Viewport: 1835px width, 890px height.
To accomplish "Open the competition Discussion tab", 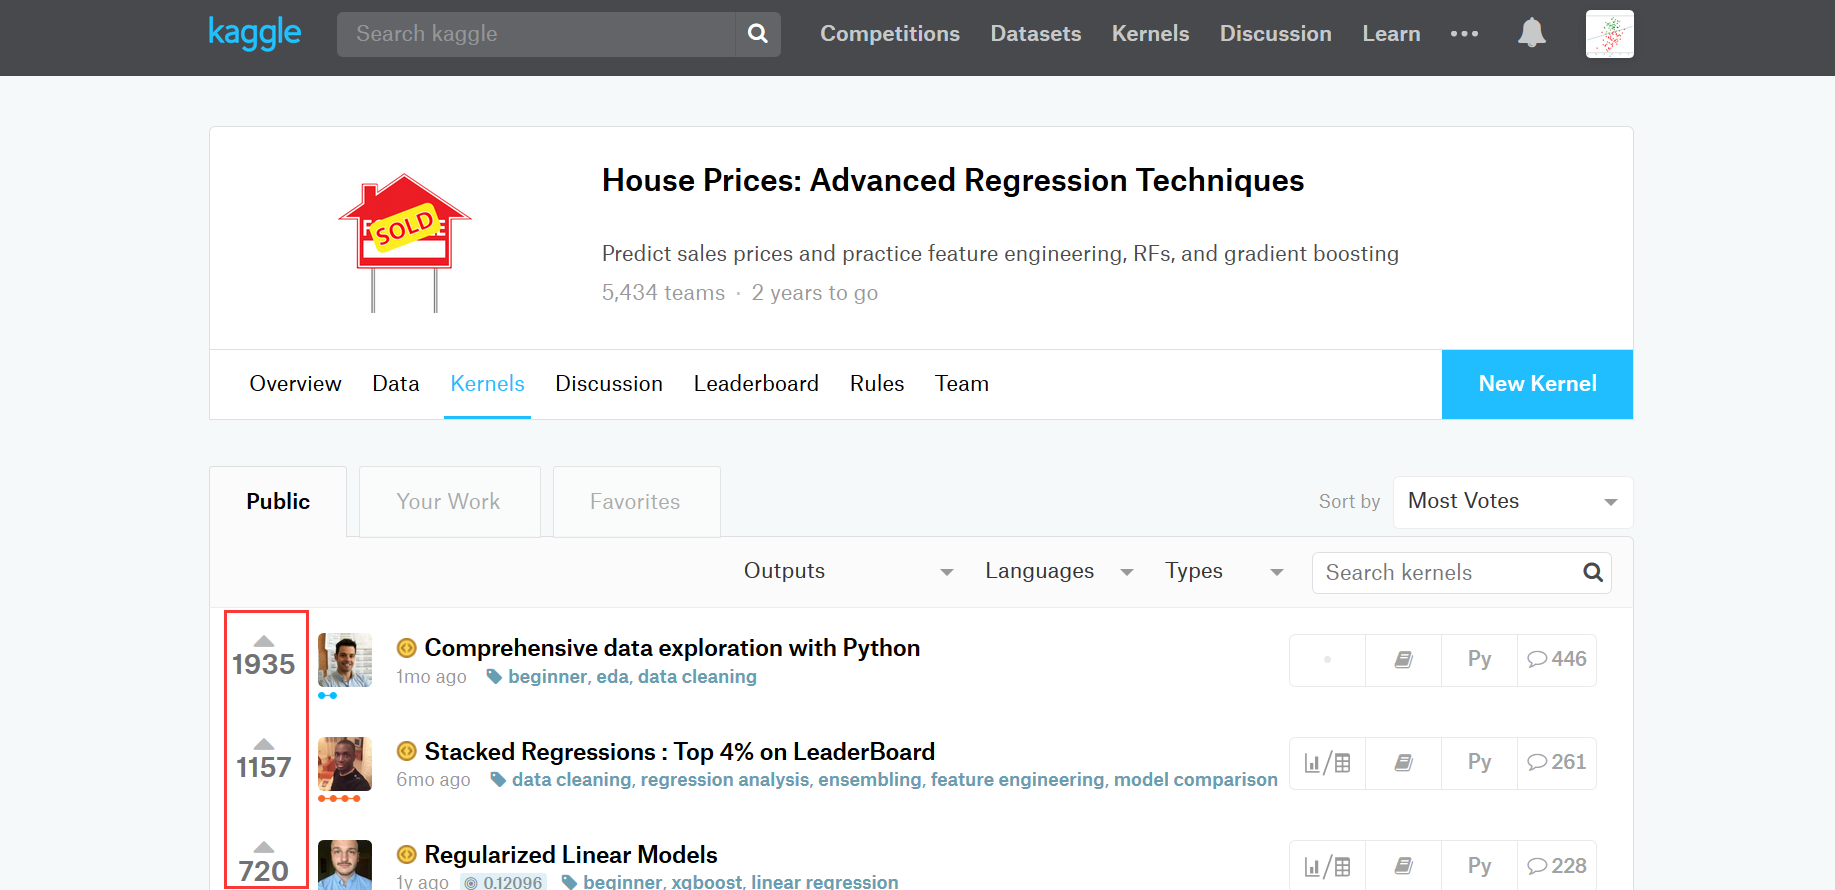I will [609, 384].
